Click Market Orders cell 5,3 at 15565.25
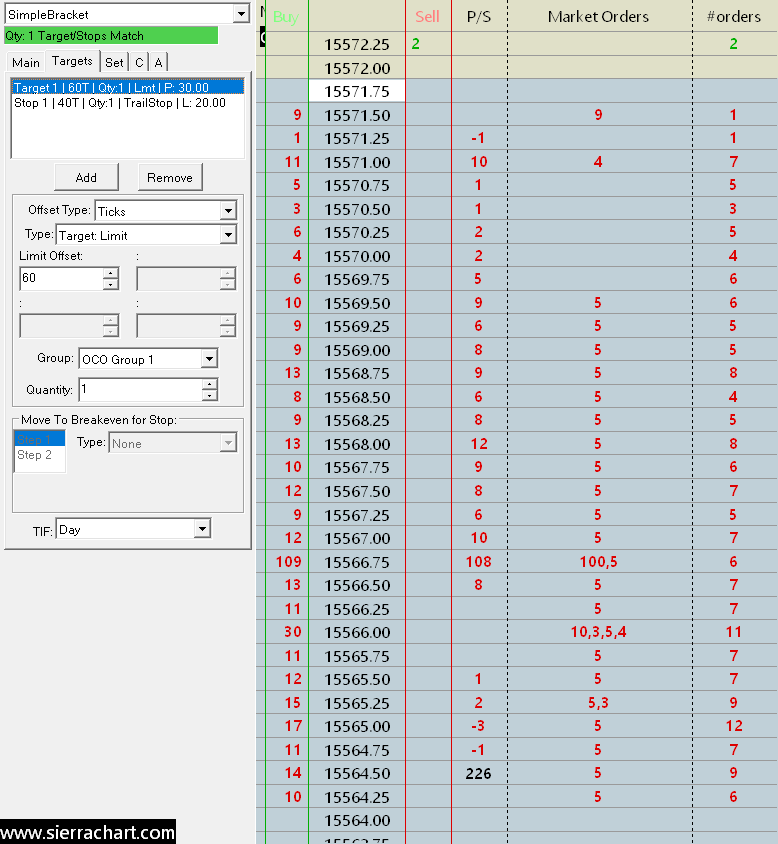 coord(599,703)
